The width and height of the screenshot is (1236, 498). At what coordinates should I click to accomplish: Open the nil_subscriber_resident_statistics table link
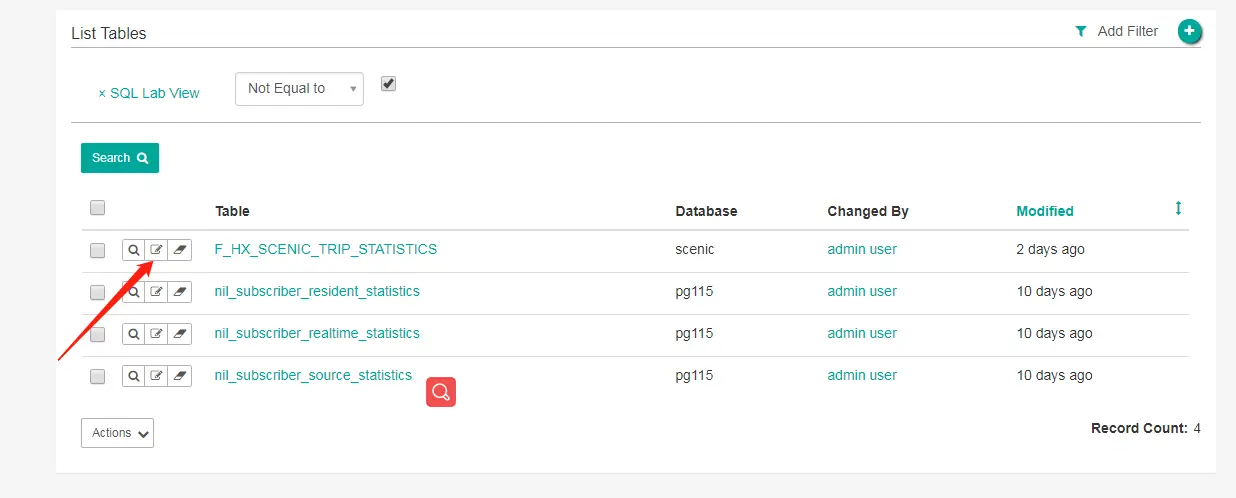tap(317, 291)
